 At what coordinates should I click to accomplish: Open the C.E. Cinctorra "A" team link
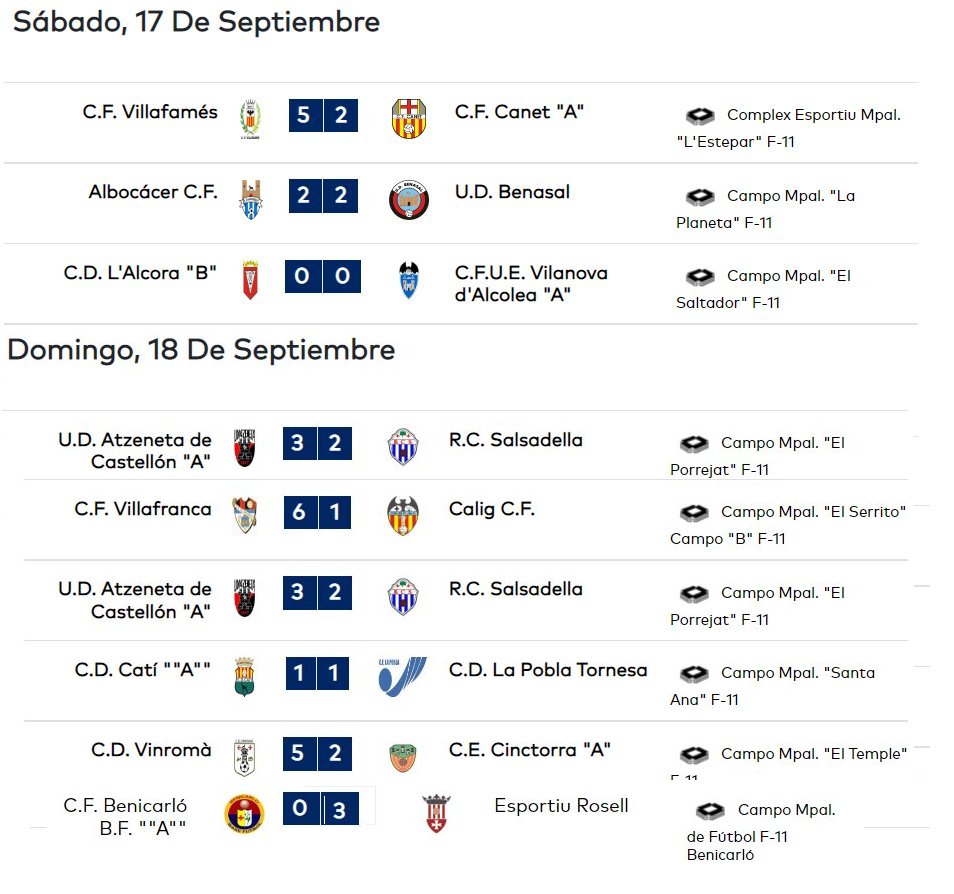coord(529,750)
